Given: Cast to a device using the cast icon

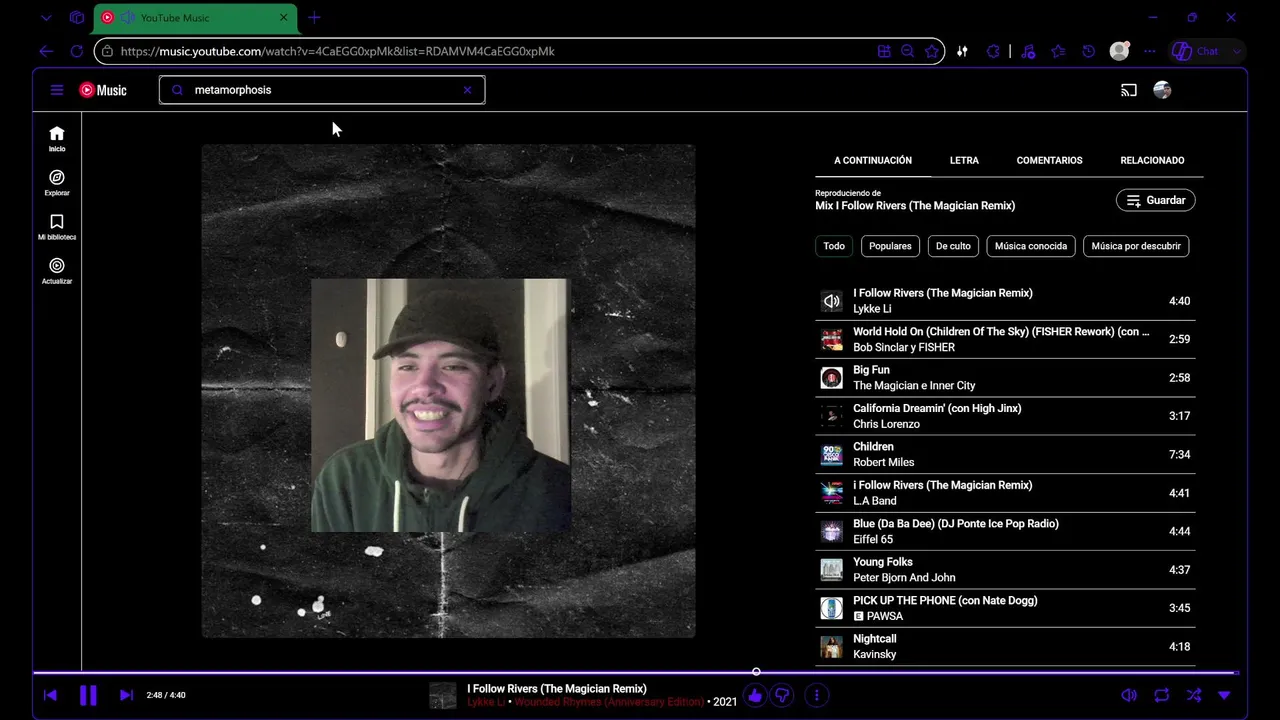Looking at the screenshot, I should coord(1129,90).
